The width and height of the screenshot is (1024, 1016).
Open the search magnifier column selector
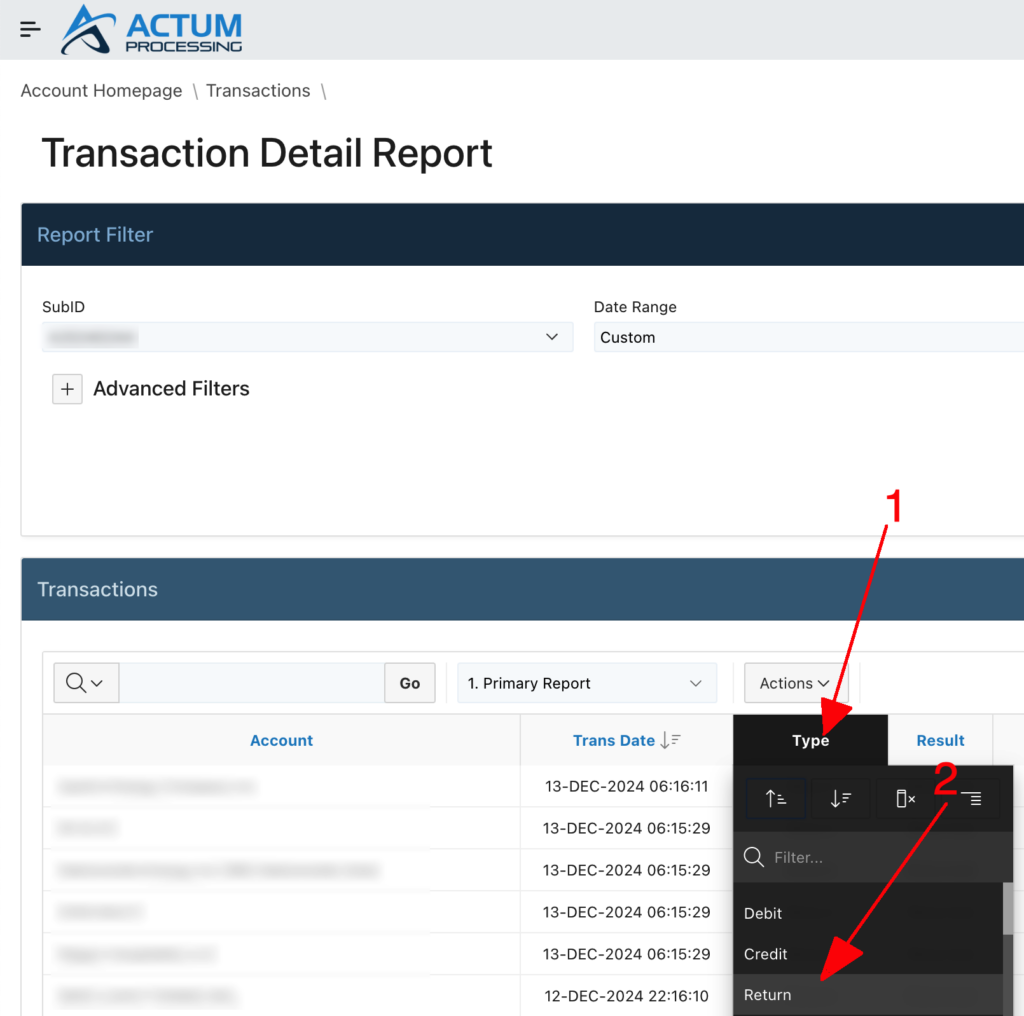click(86, 683)
